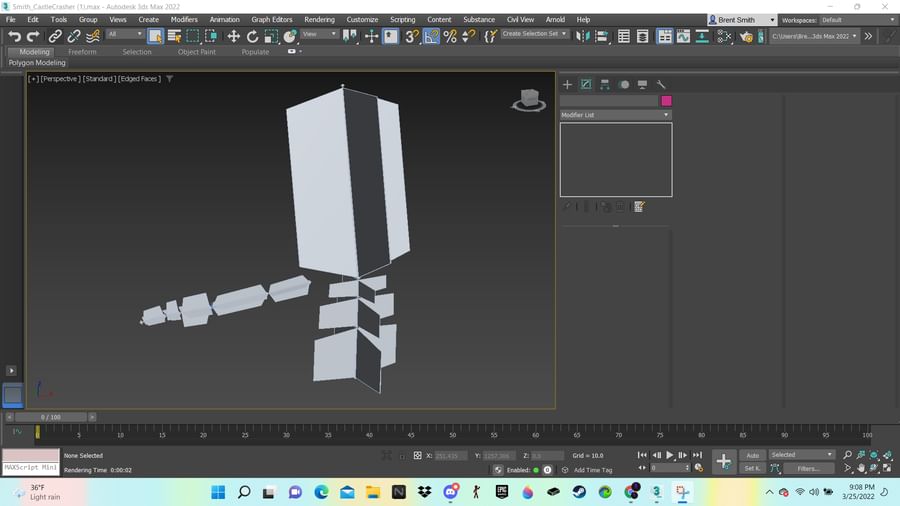Viewport: 900px width, 506px height.
Task: Select the Select and Rotate tool
Action: (x=252, y=36)
